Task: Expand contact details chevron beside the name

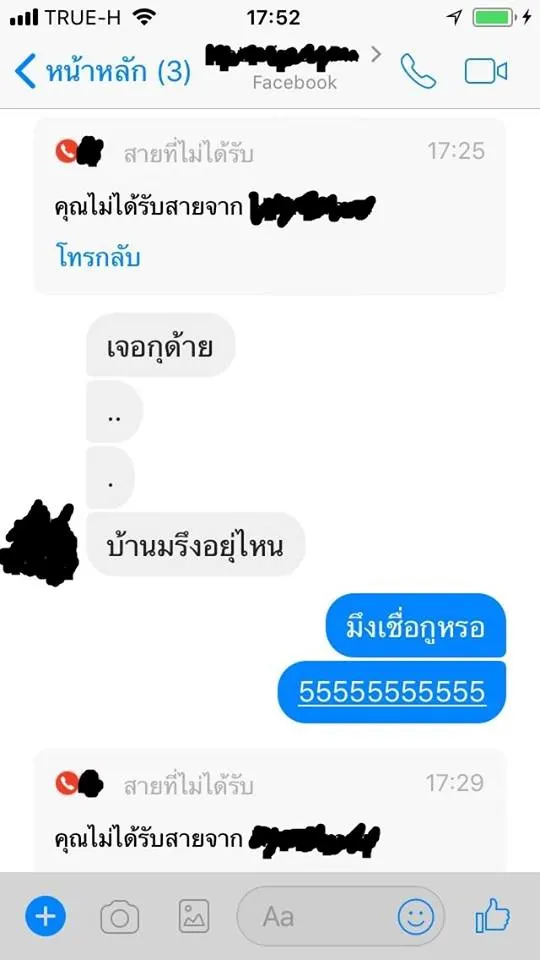Action: click(376, 55)
